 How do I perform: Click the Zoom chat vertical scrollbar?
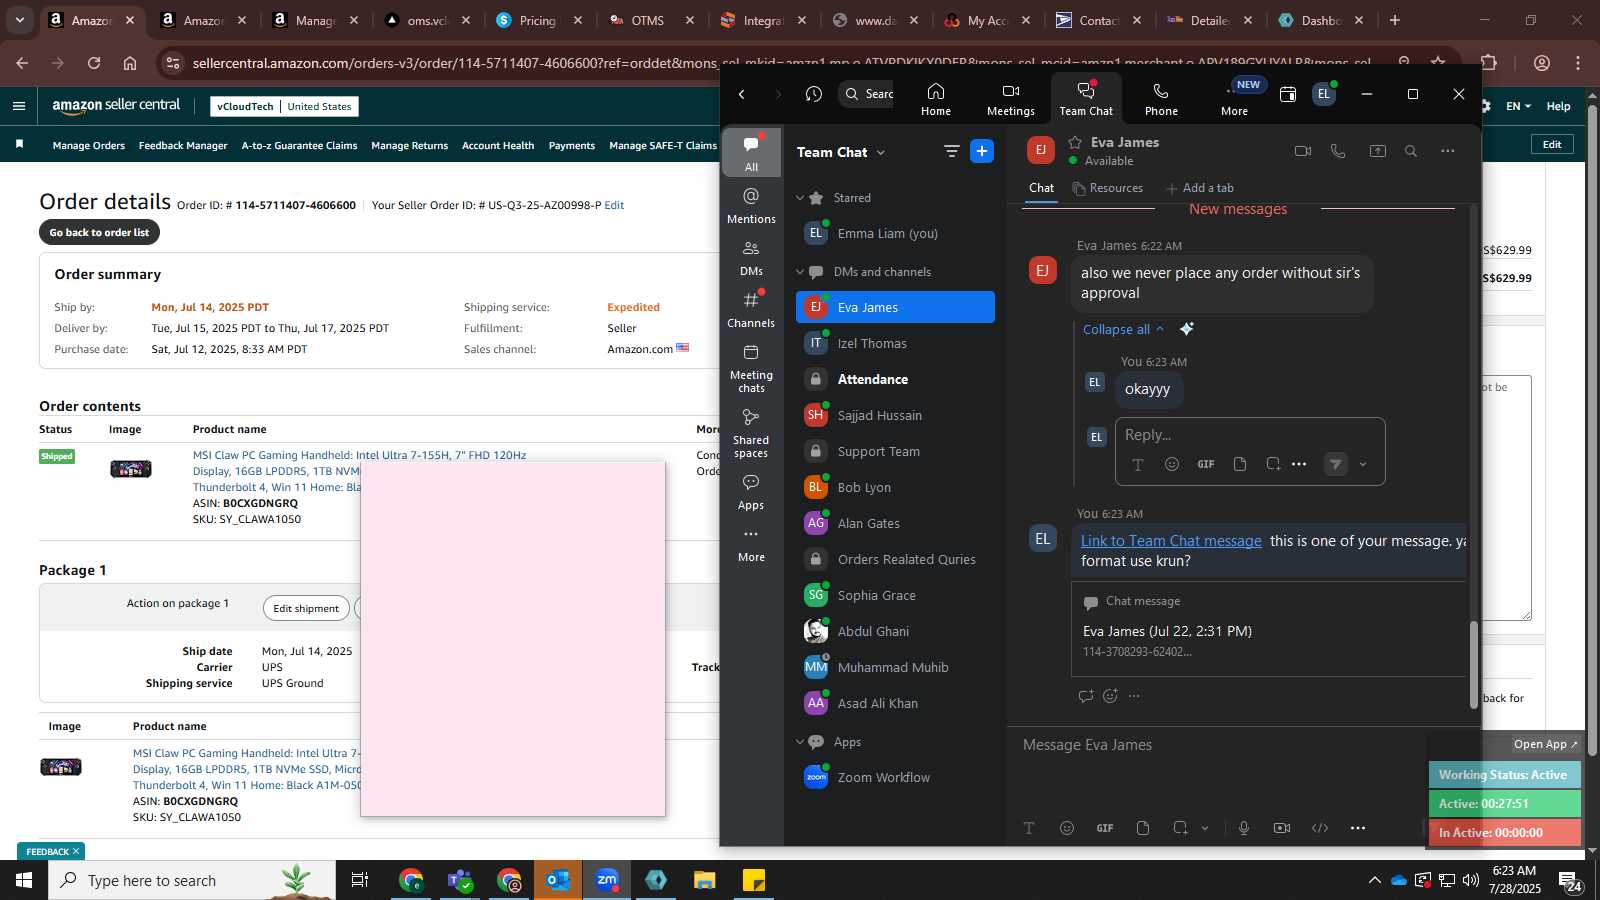1473,664
